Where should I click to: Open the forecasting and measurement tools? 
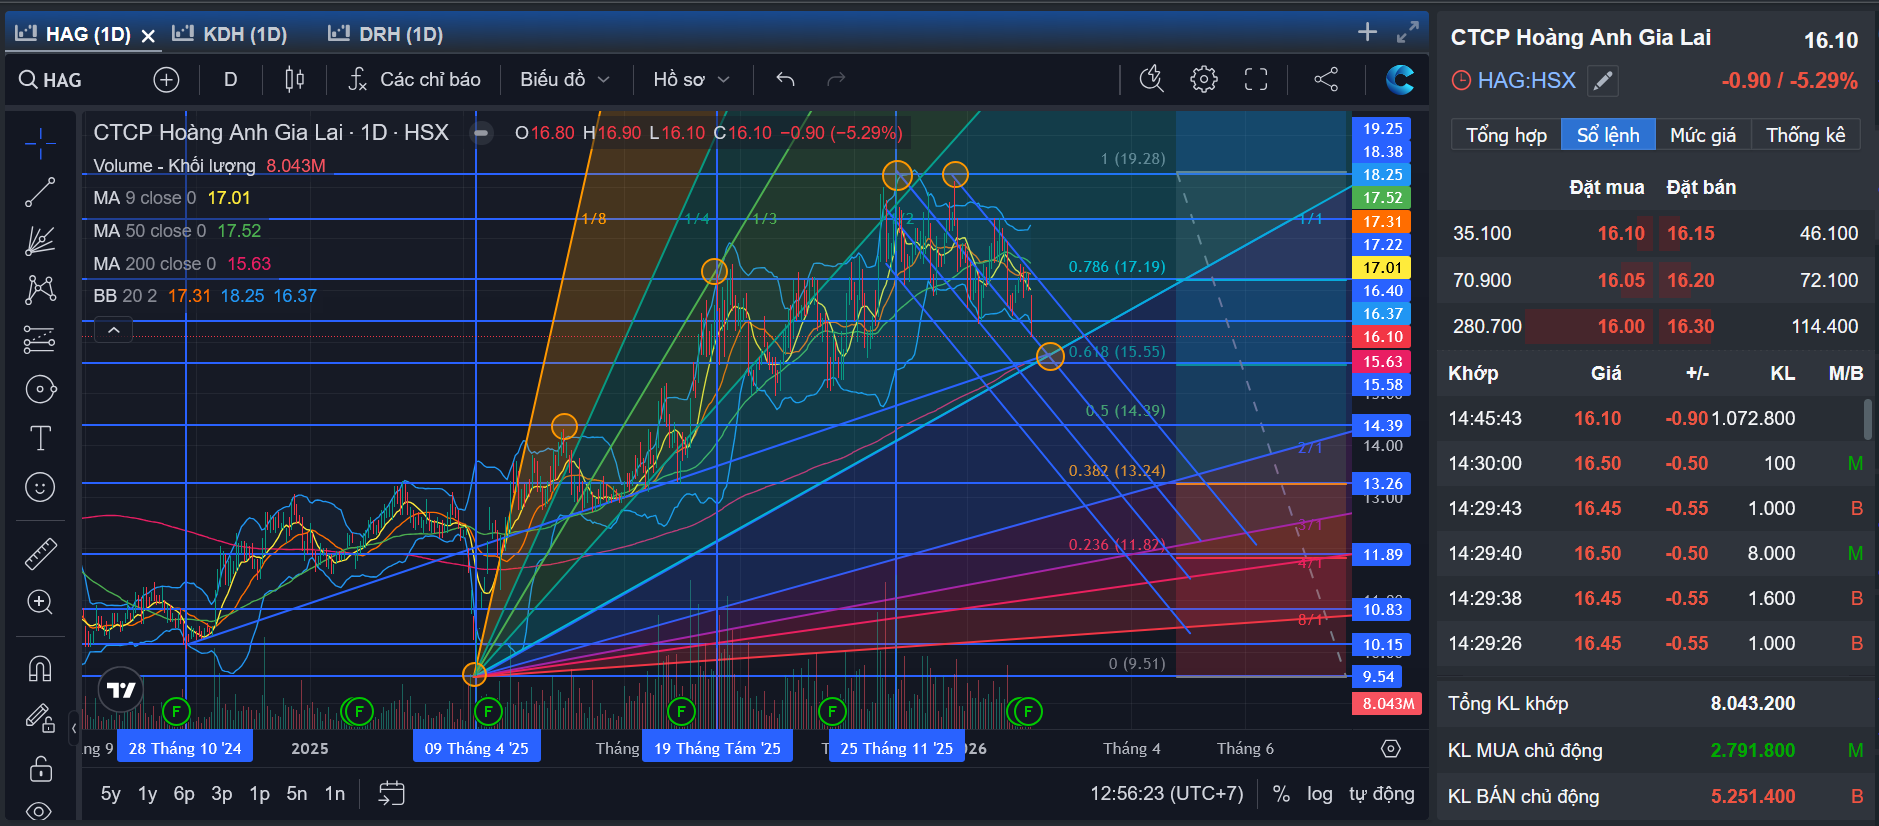[40, 340]
